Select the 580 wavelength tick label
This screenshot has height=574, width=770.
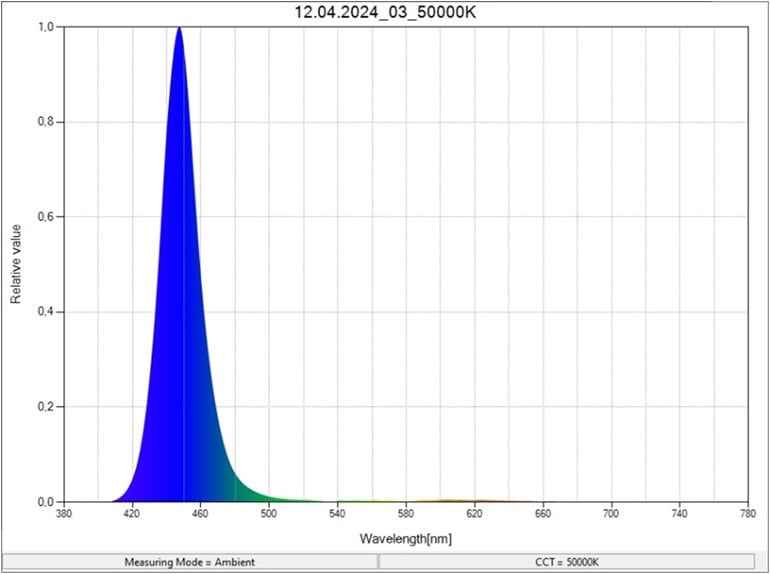point(405,514)
